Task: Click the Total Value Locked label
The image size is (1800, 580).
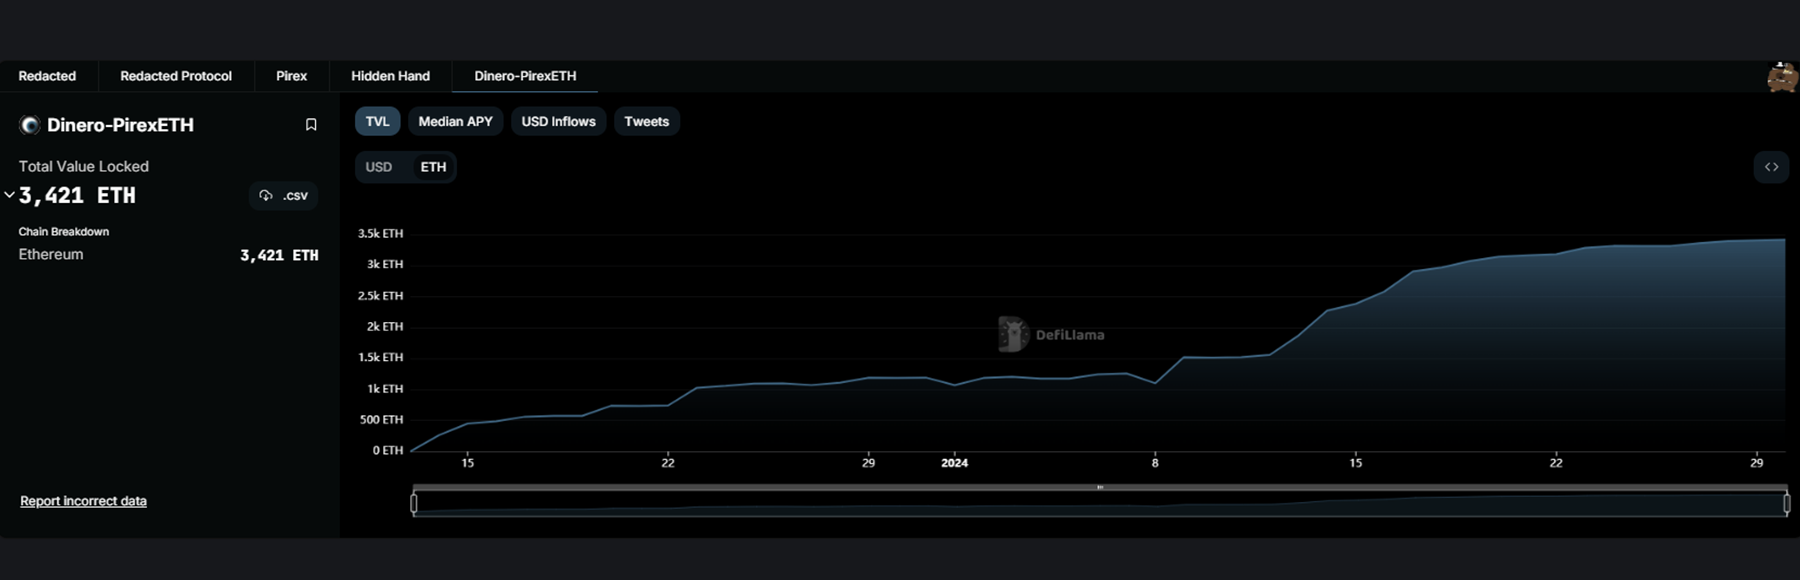Action: [83, 166]
